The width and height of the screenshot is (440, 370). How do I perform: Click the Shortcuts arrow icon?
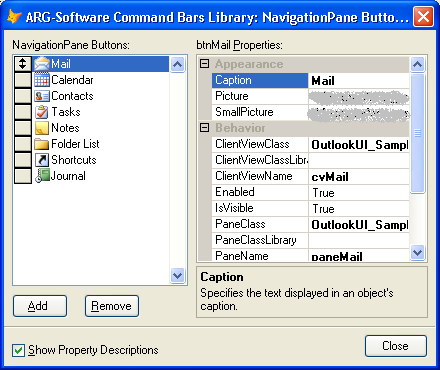(x=42, y=160)
